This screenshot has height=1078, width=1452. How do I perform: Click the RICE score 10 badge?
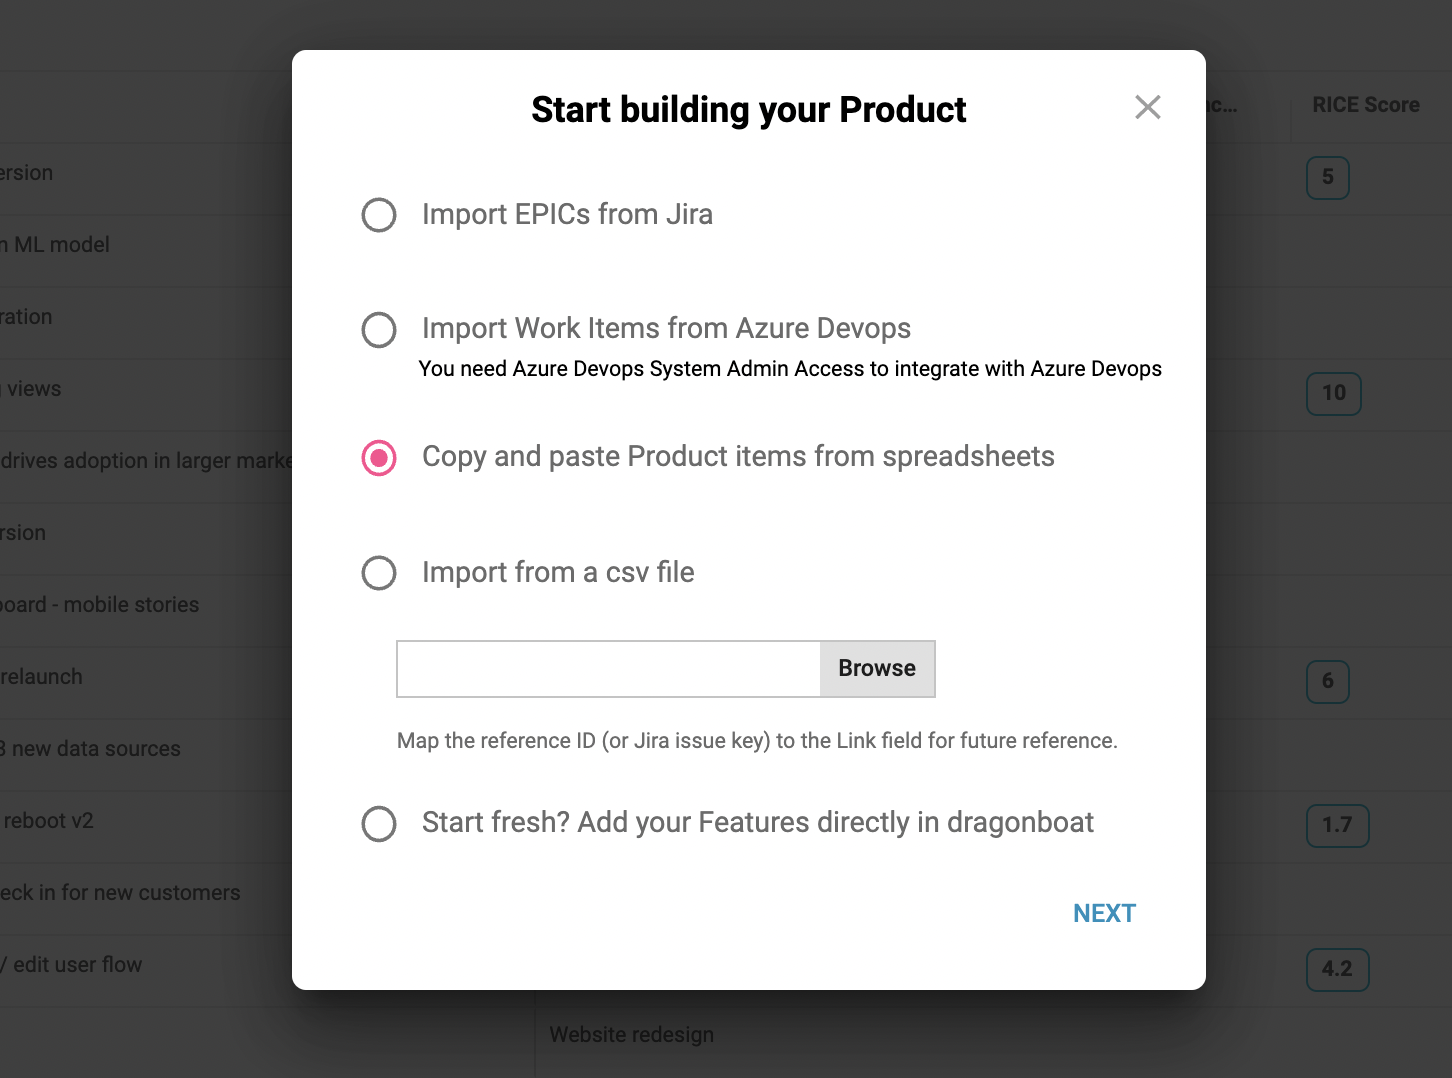[x=1334, y=393]
